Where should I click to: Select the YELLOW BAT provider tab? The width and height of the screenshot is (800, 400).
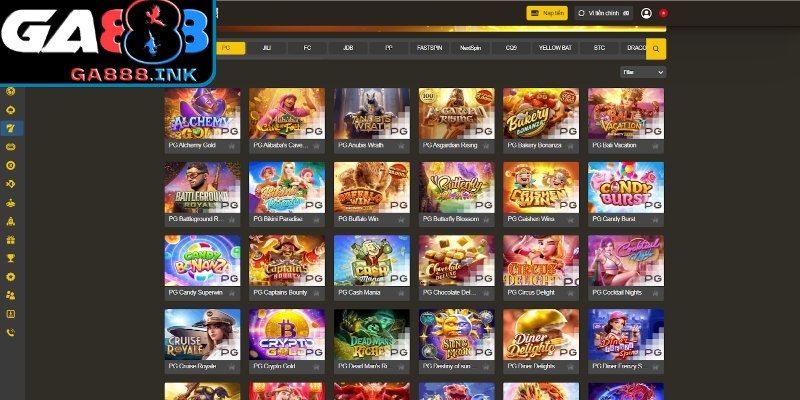click(555, 48)
